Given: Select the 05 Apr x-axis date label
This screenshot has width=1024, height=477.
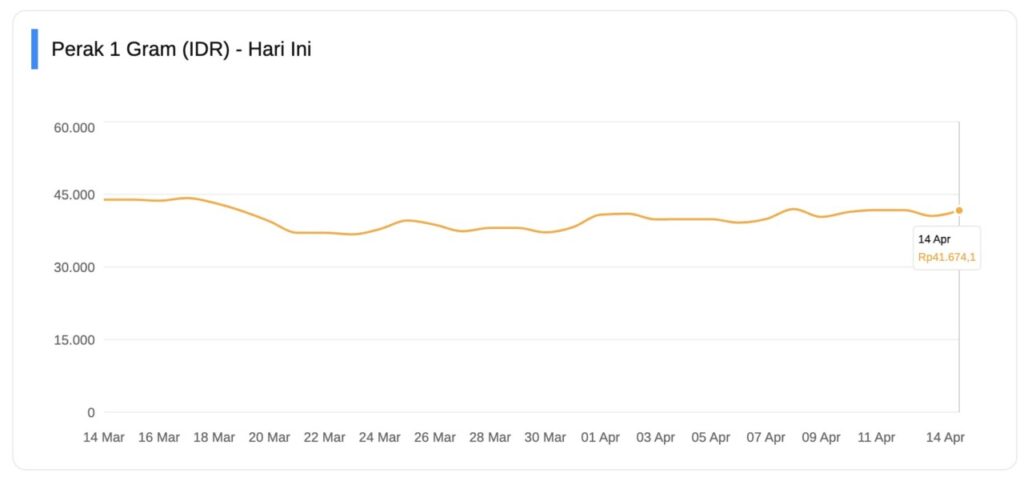Looking at the screenshot, I should click(711, 438).
